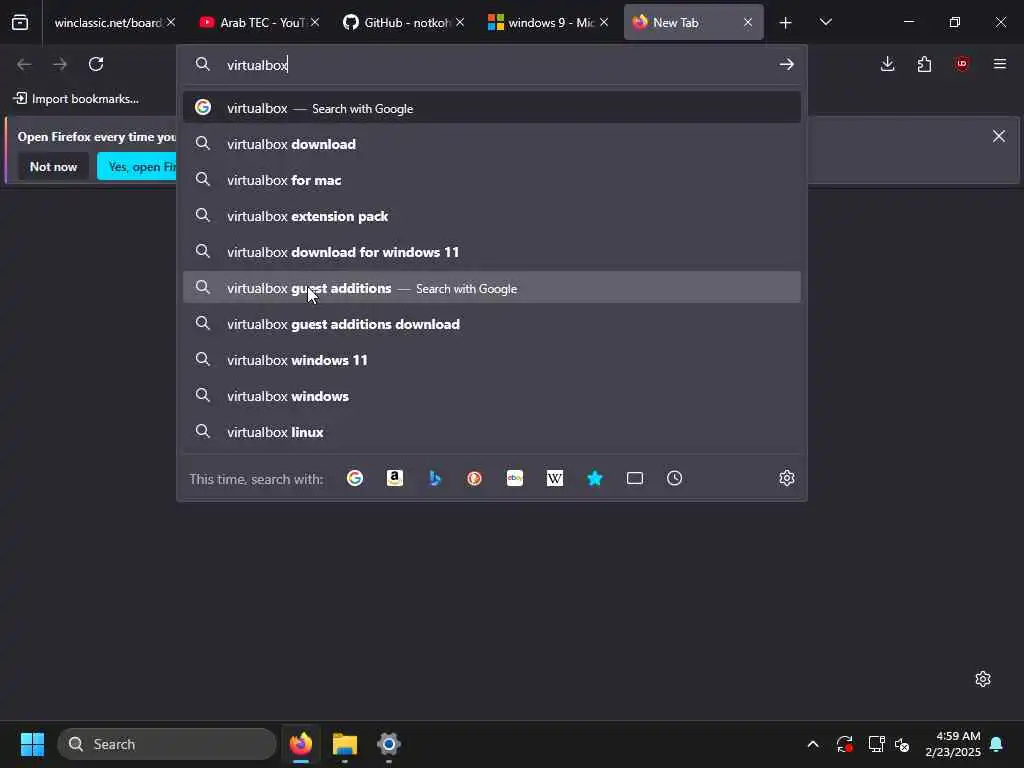Open the Firefox application menu
The width and height of the screenshot is (1024, 768).
(999, 64)
